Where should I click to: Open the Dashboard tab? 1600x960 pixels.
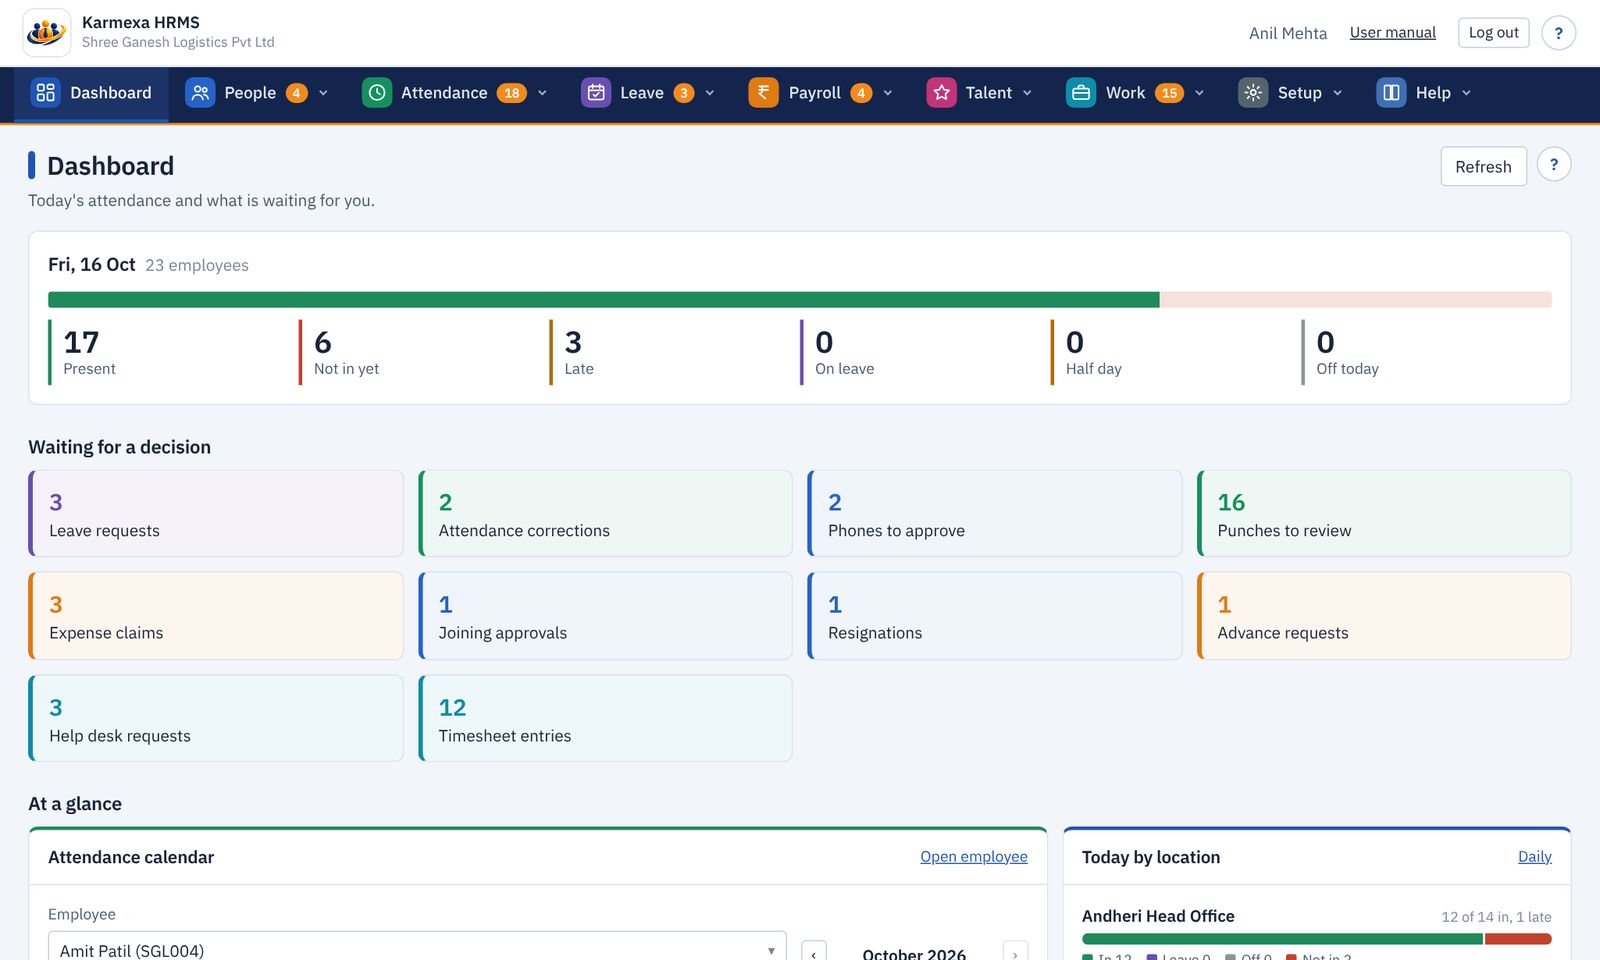point(91,93)
